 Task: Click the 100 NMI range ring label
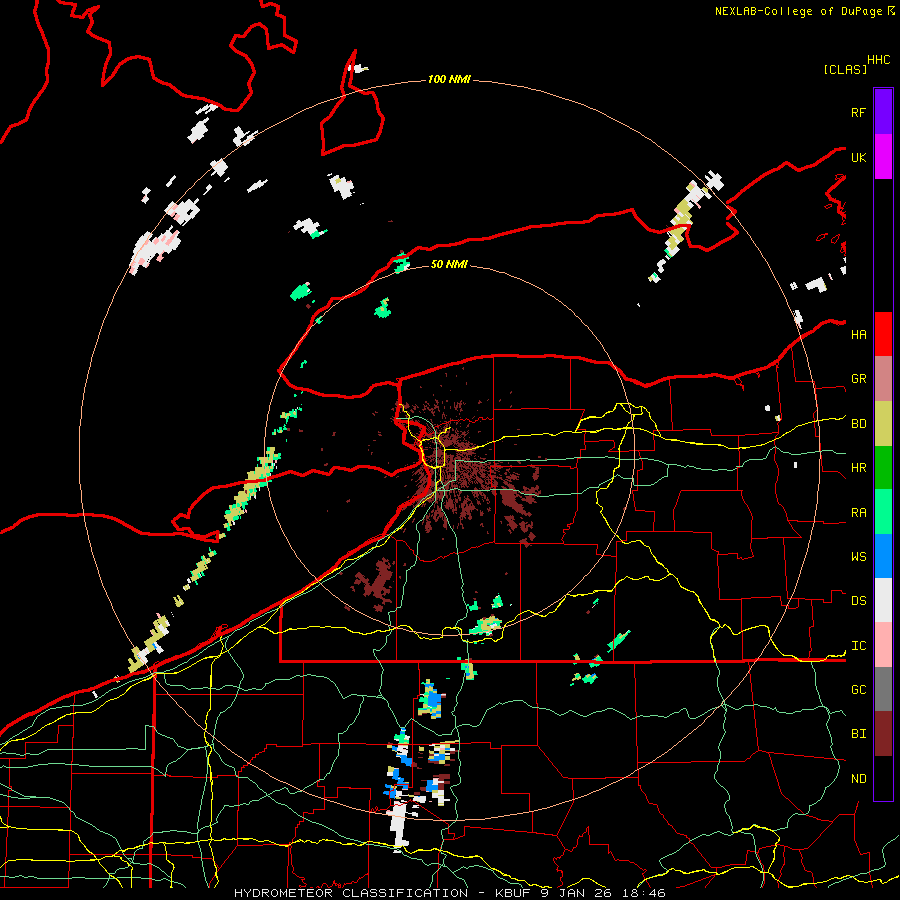tap(449, 79)
